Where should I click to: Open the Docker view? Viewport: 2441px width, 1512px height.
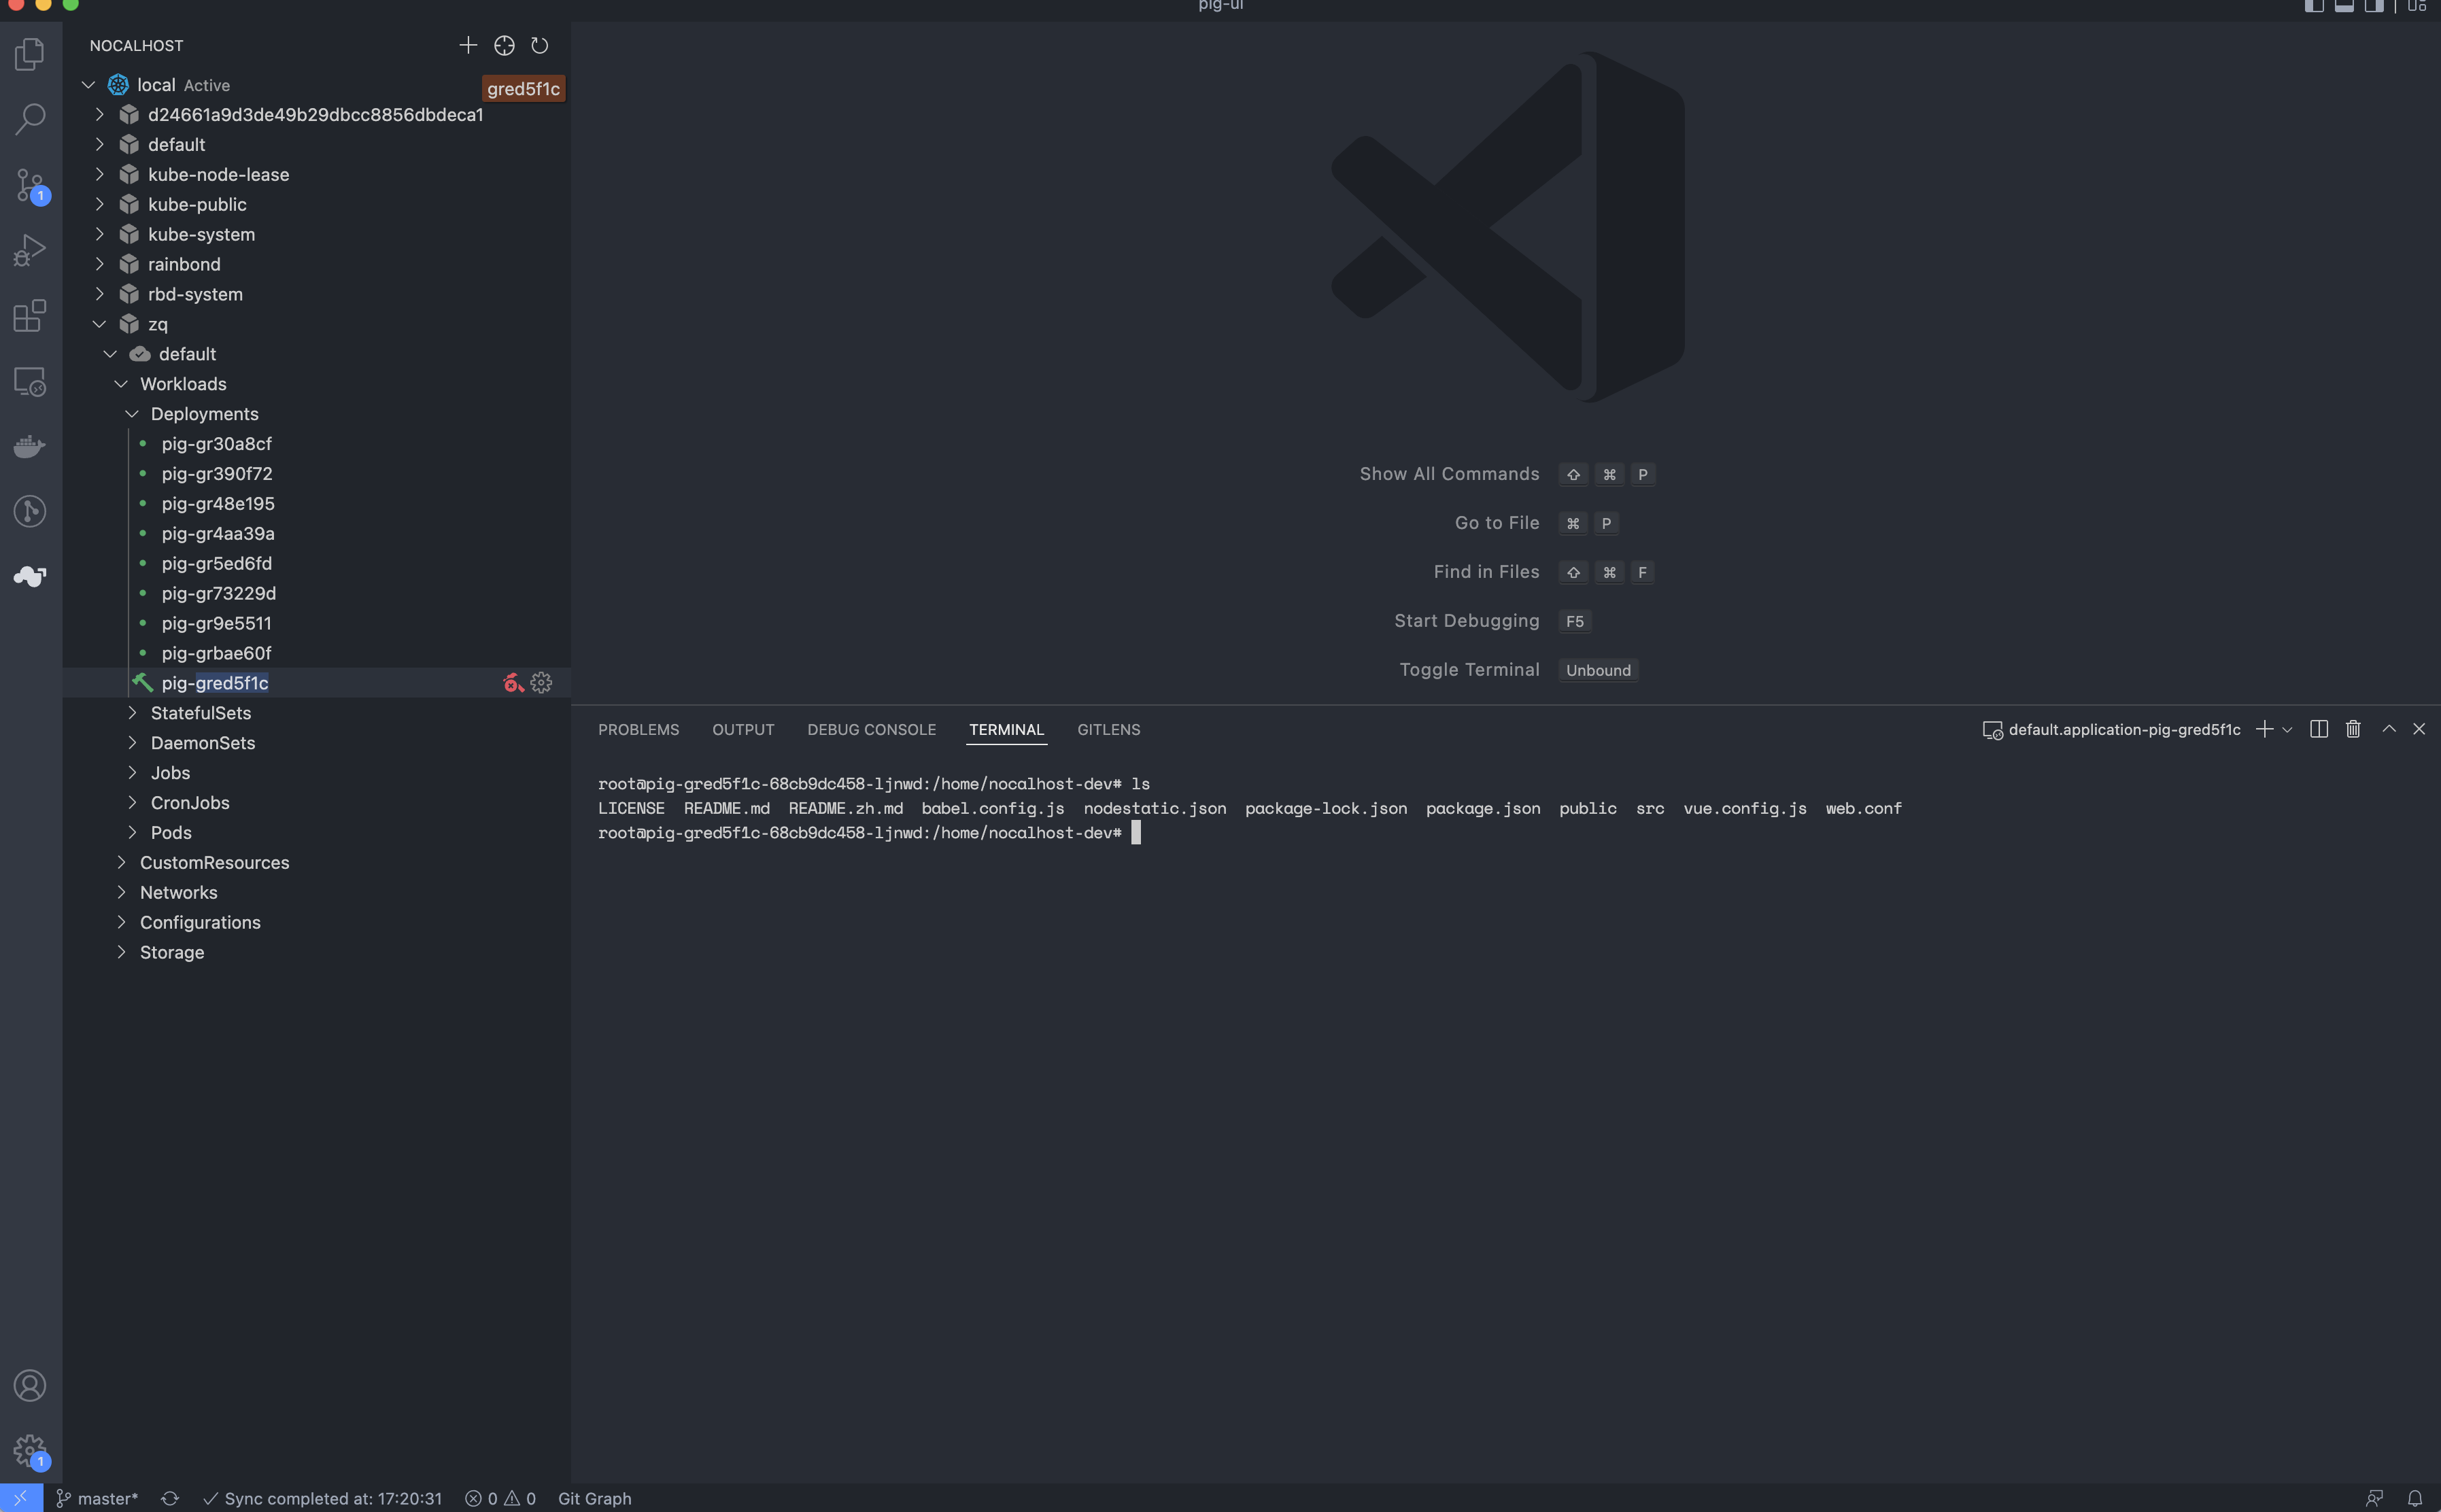coord(30,446)
